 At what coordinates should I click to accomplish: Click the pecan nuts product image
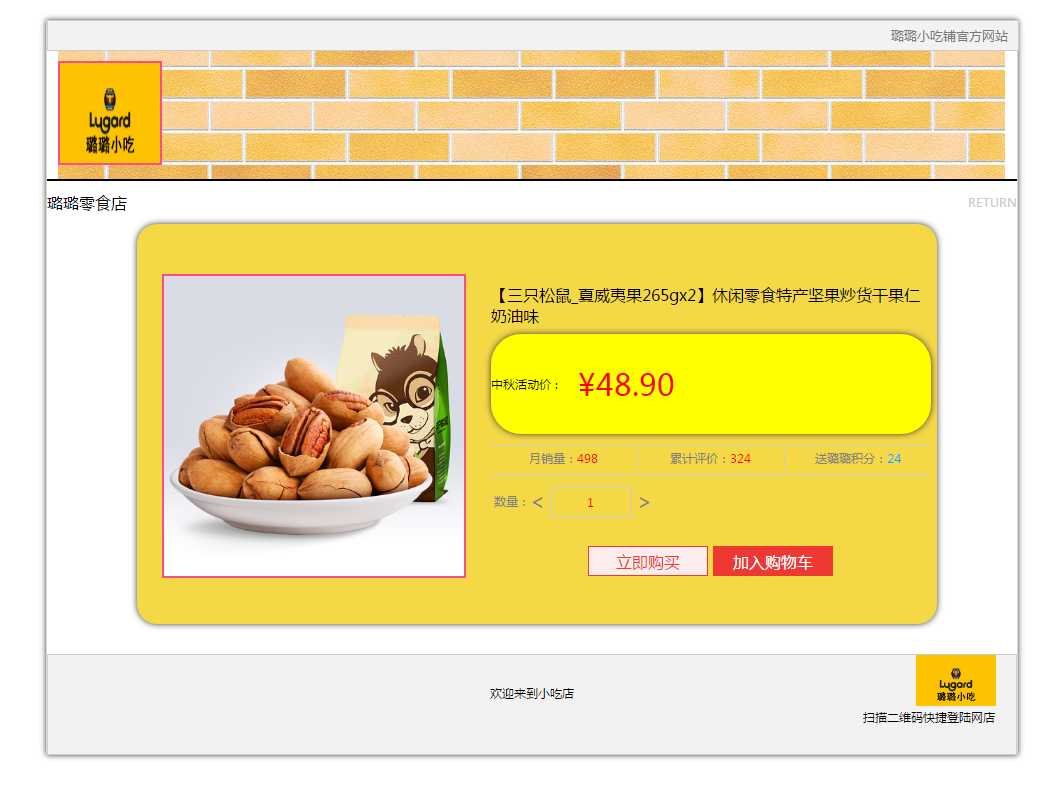(314, 426)
